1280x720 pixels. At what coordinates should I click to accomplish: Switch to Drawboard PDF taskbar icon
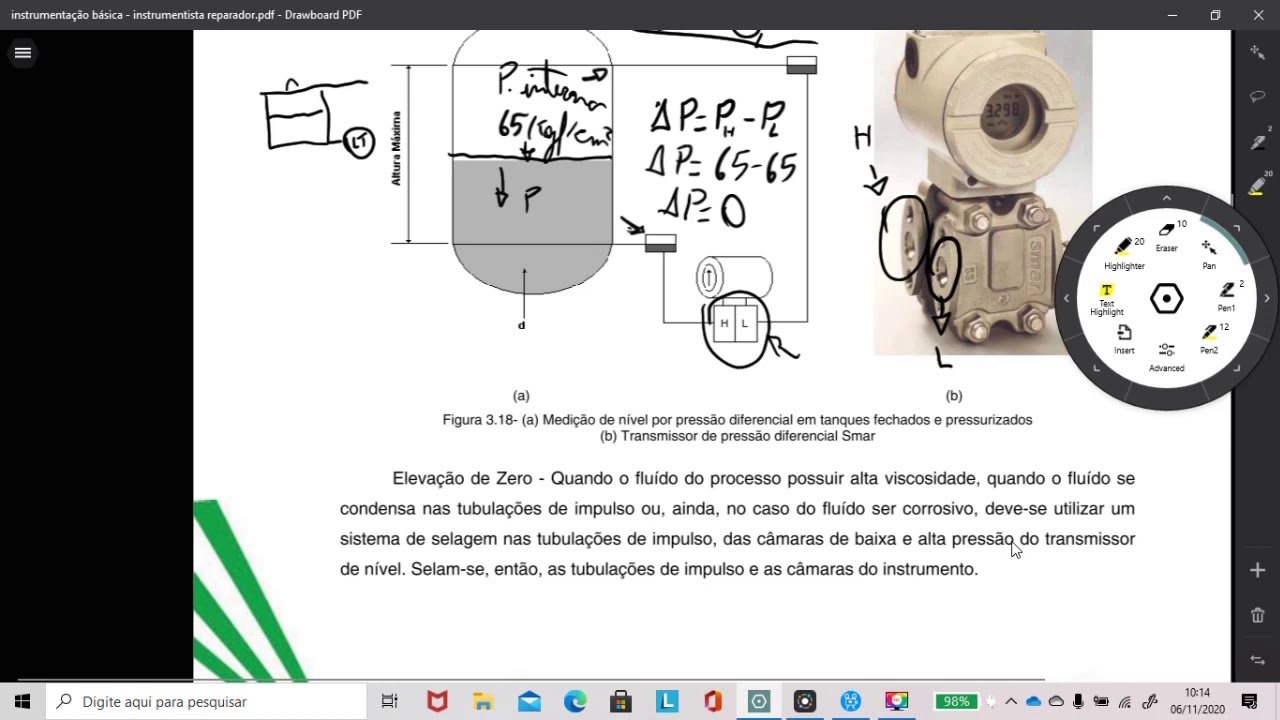tap(759, 701)
